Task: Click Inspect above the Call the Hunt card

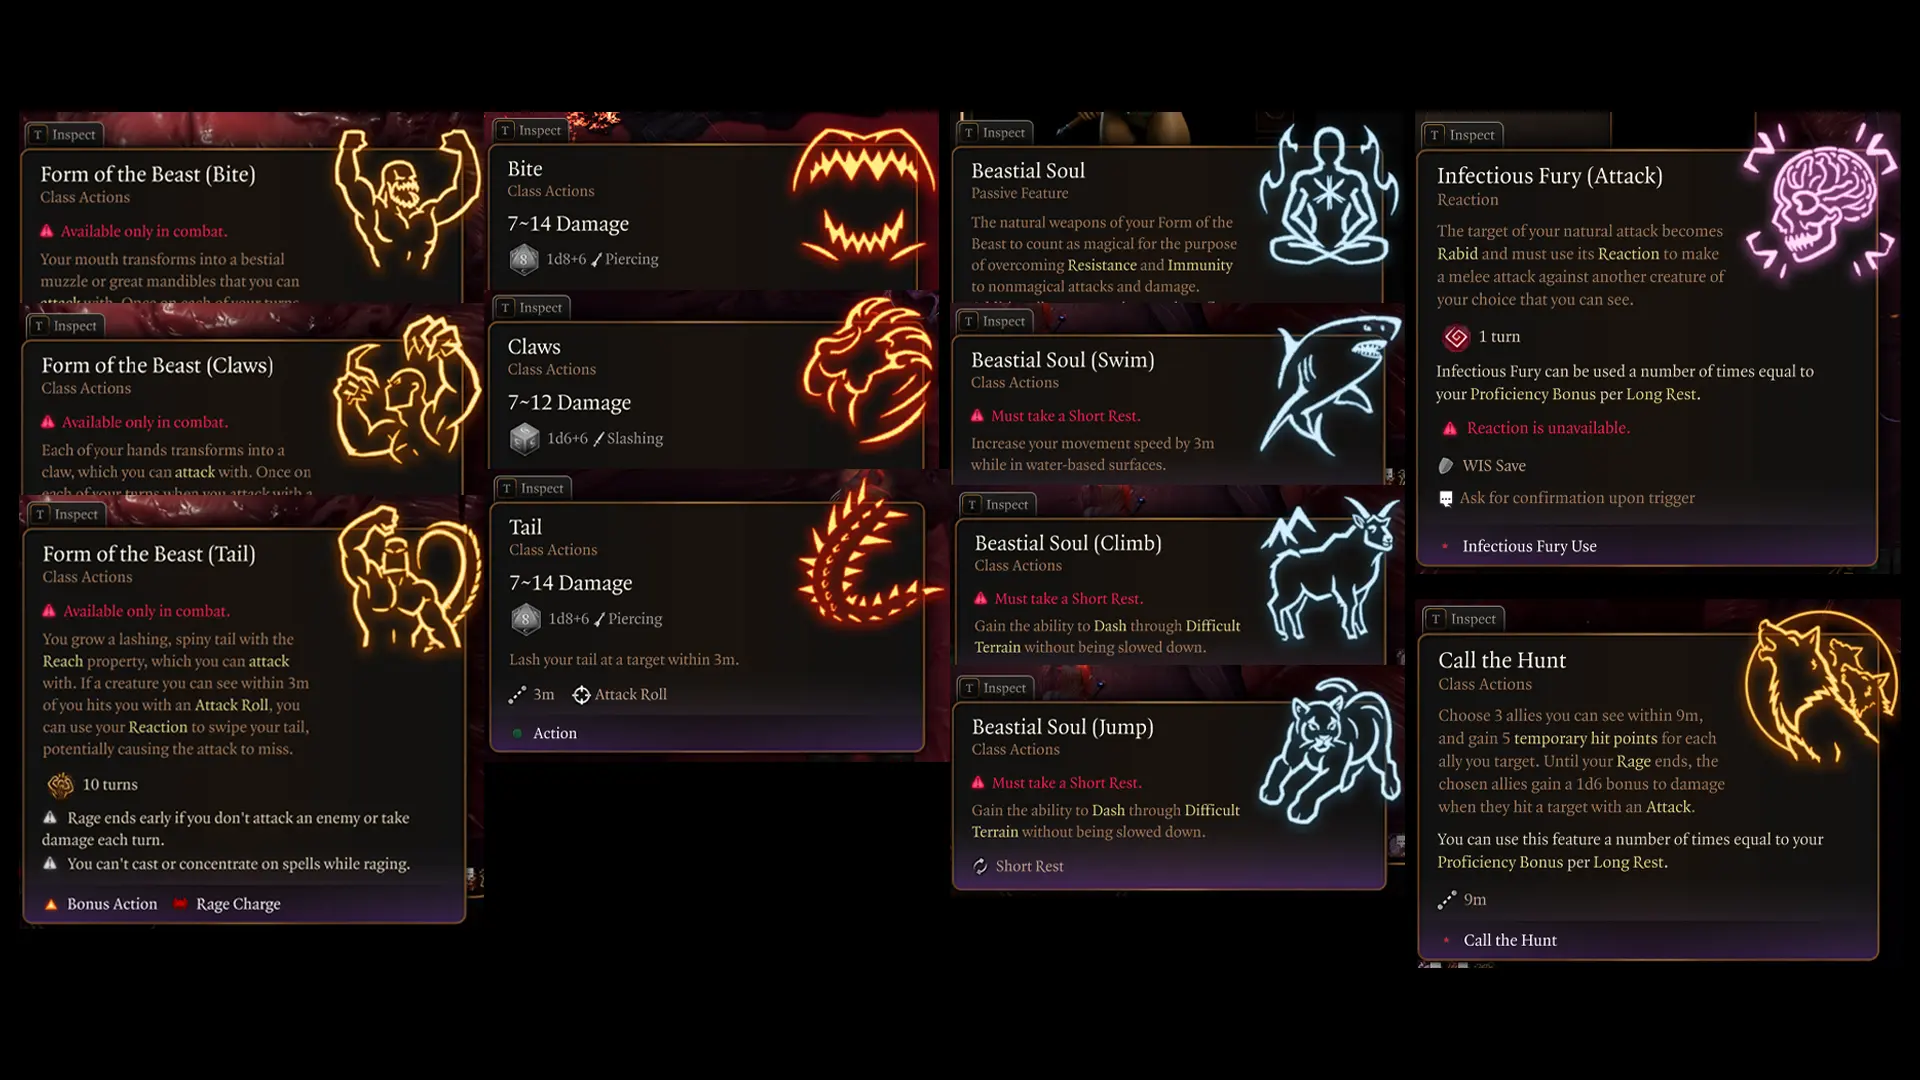Action: 1464,618
